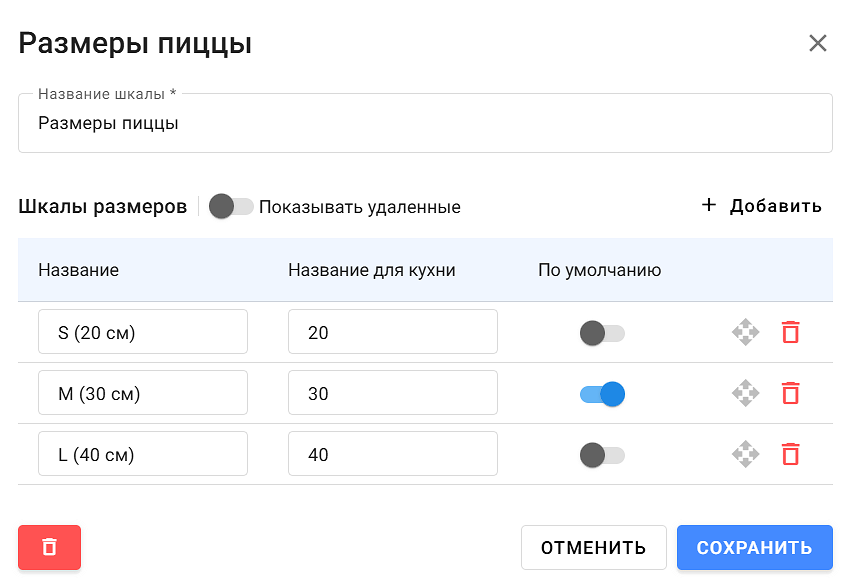The image size is (860, 588).
Task: Toggle Показывать удаленные switch
Action: click(x=231, y=207)
